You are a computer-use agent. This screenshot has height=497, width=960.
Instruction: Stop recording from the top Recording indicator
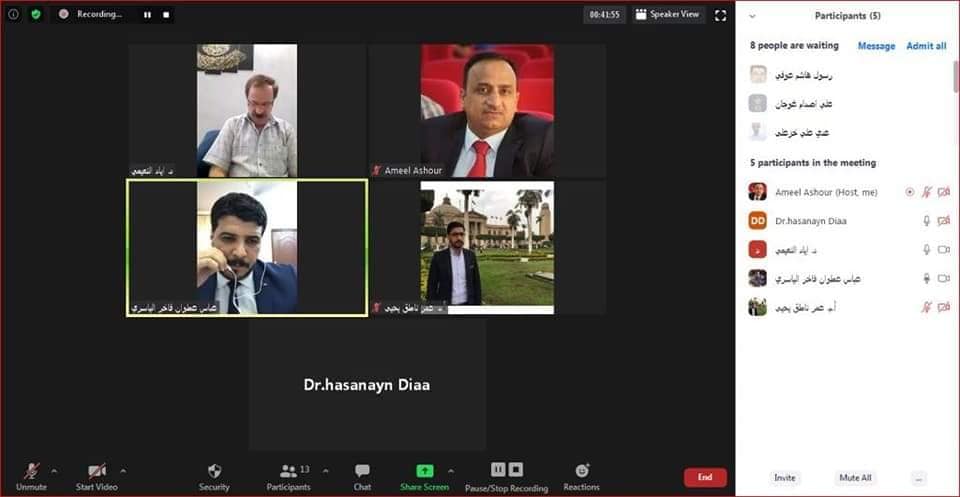(166, 15)
